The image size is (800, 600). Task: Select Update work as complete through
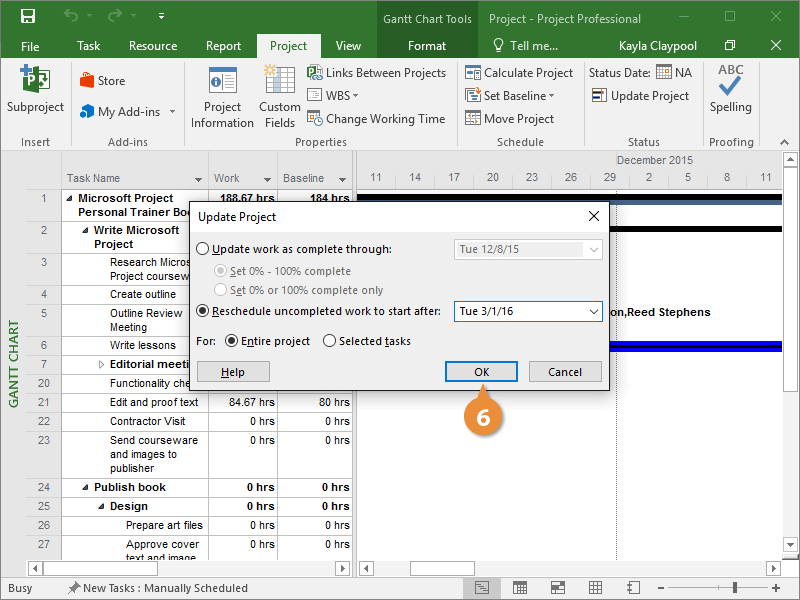[204, 249]
